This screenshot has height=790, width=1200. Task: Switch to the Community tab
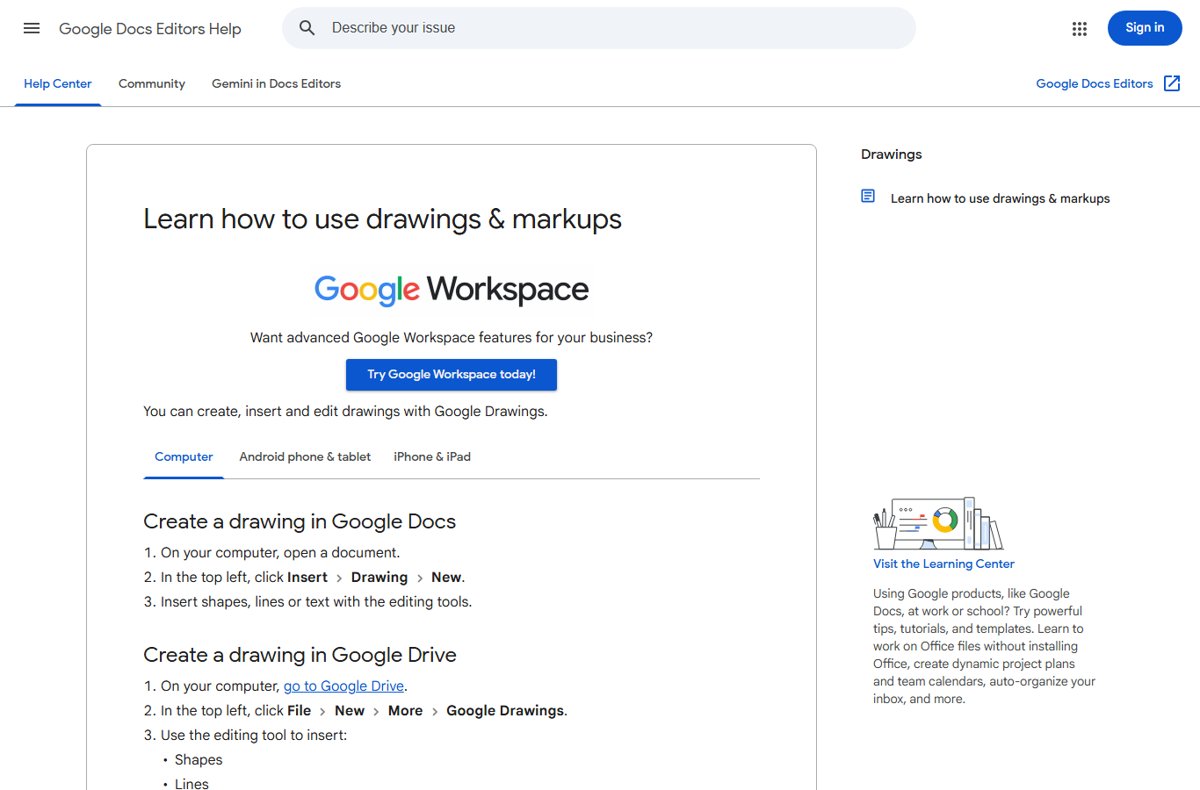pyautogui.click(x=152, y=84)
